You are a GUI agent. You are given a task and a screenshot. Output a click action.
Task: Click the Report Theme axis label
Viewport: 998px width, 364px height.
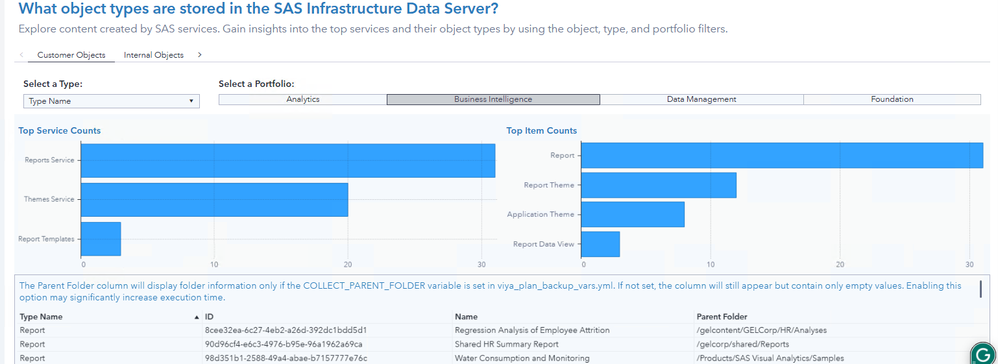point(549,185)
